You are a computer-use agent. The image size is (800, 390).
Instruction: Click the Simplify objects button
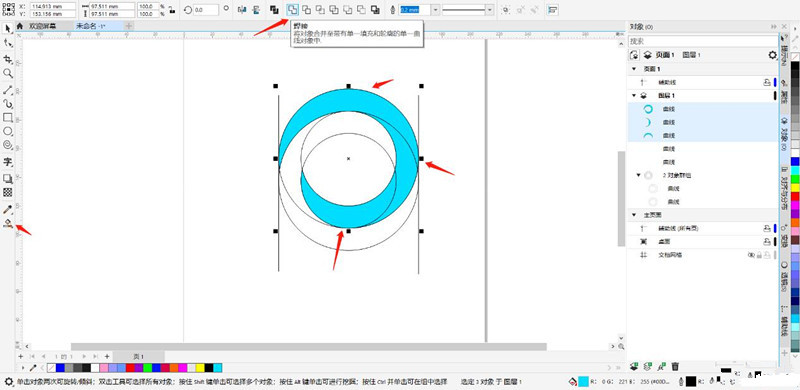pos(334,10)
